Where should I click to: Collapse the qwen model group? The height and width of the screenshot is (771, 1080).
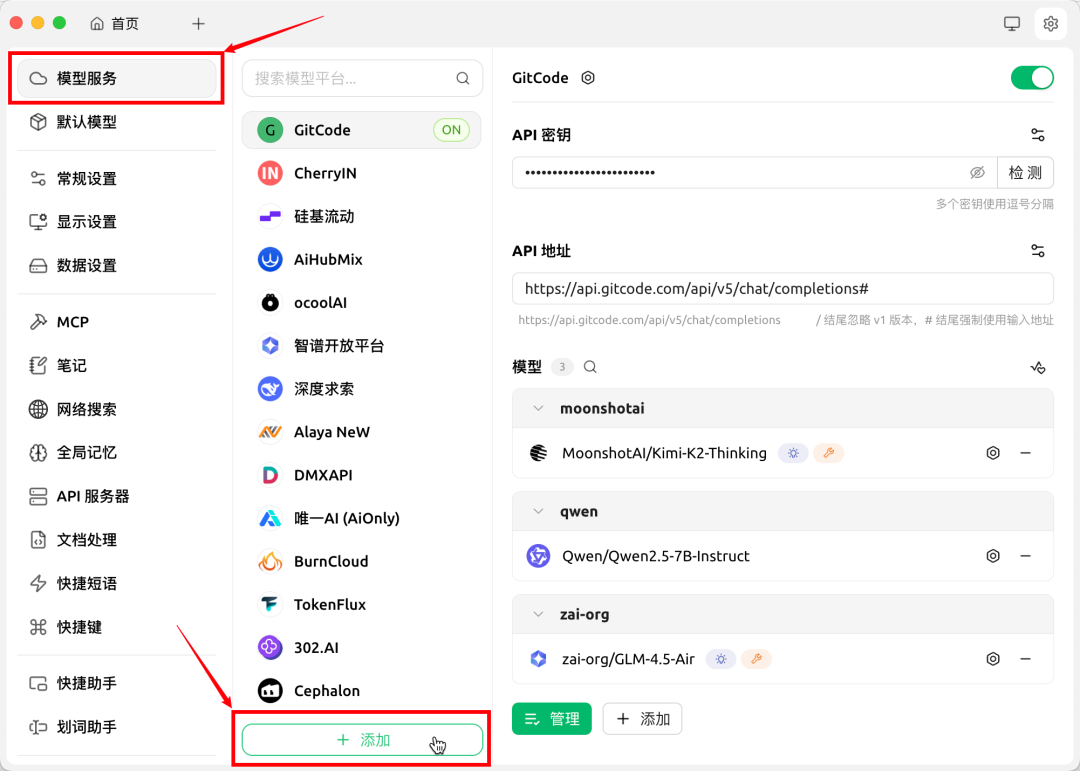tap(539, 512)
